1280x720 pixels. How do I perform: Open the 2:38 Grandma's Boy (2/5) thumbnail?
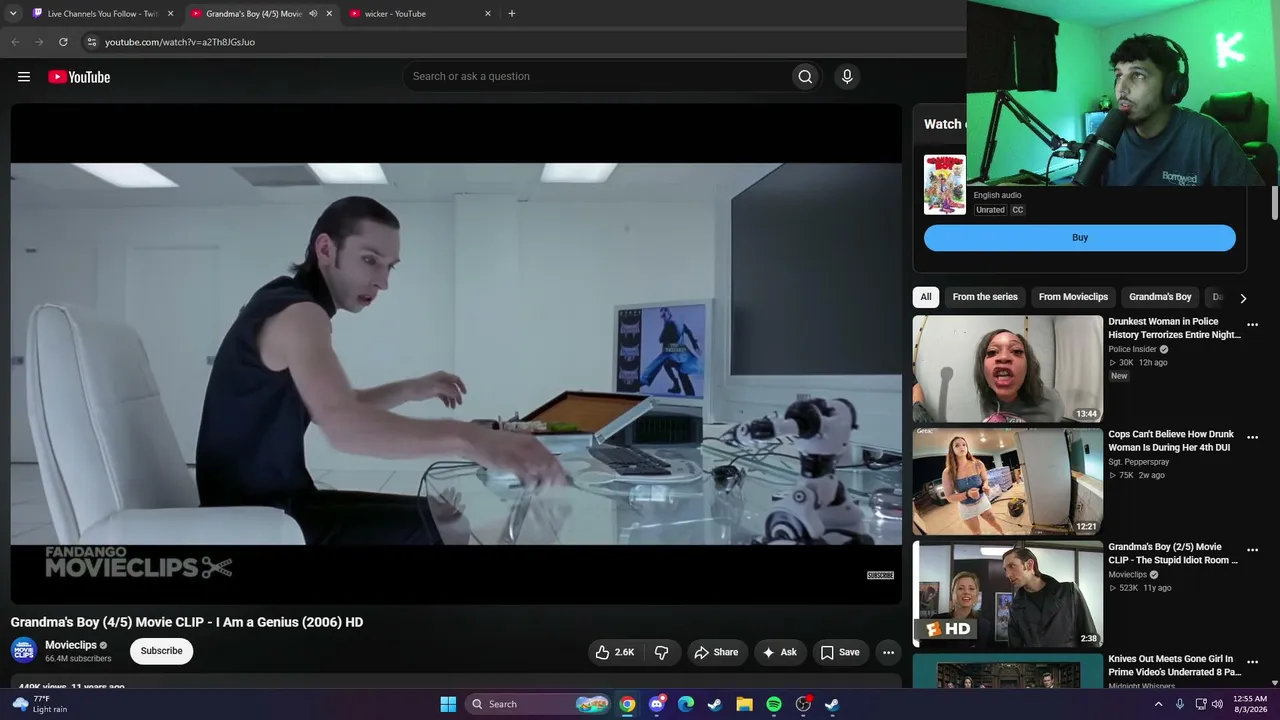coord(1008,594)
